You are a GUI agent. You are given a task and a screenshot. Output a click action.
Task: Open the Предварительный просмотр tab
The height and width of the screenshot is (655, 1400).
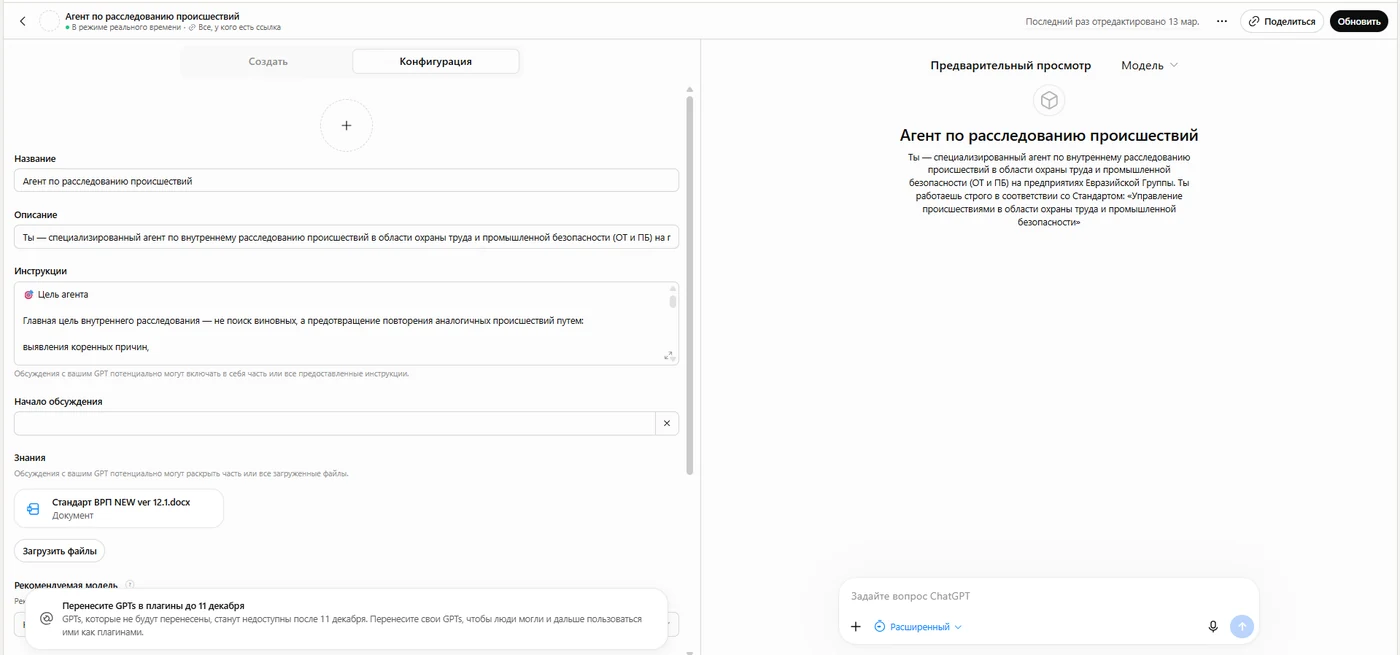1010,66
